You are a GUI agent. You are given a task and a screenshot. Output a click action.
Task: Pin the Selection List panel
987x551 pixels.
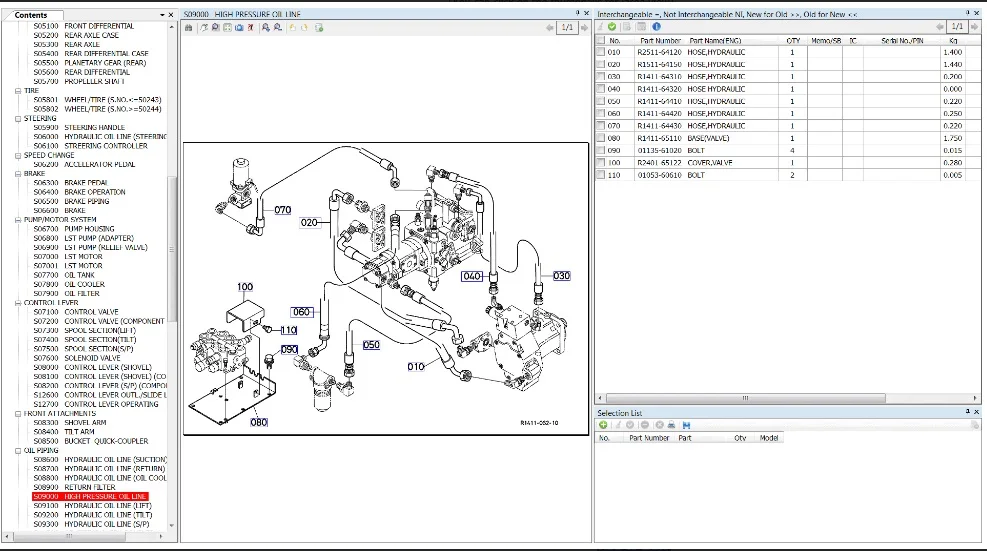point(968,412)
